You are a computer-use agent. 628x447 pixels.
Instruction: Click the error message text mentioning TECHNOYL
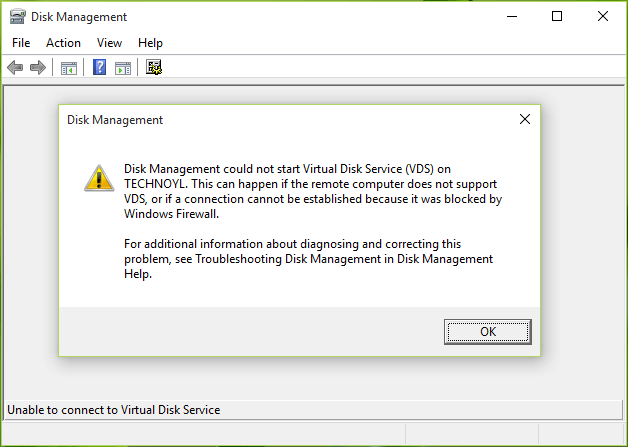(x=312, y=192)
